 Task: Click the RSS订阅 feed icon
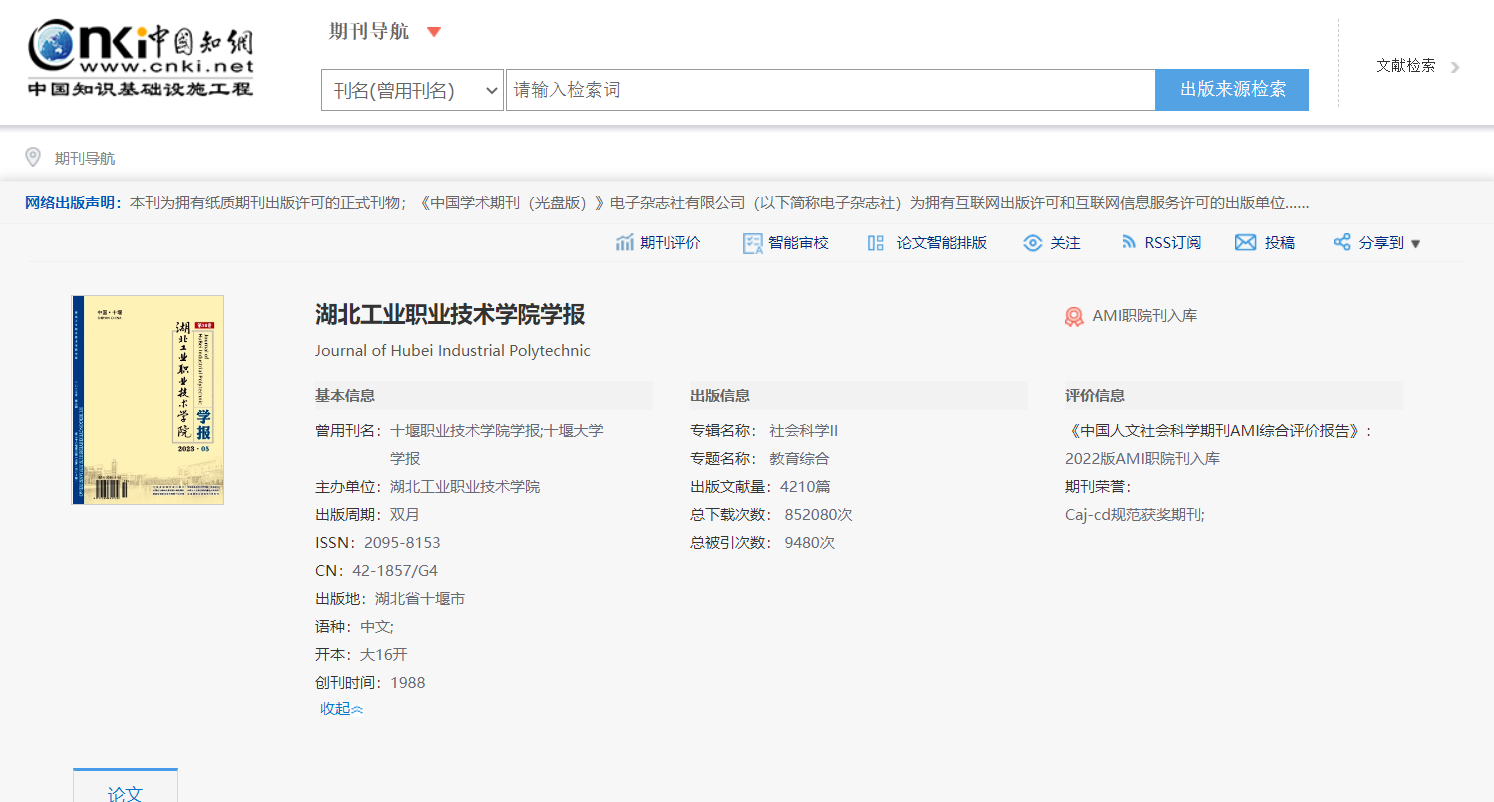tap(1129, 243)
